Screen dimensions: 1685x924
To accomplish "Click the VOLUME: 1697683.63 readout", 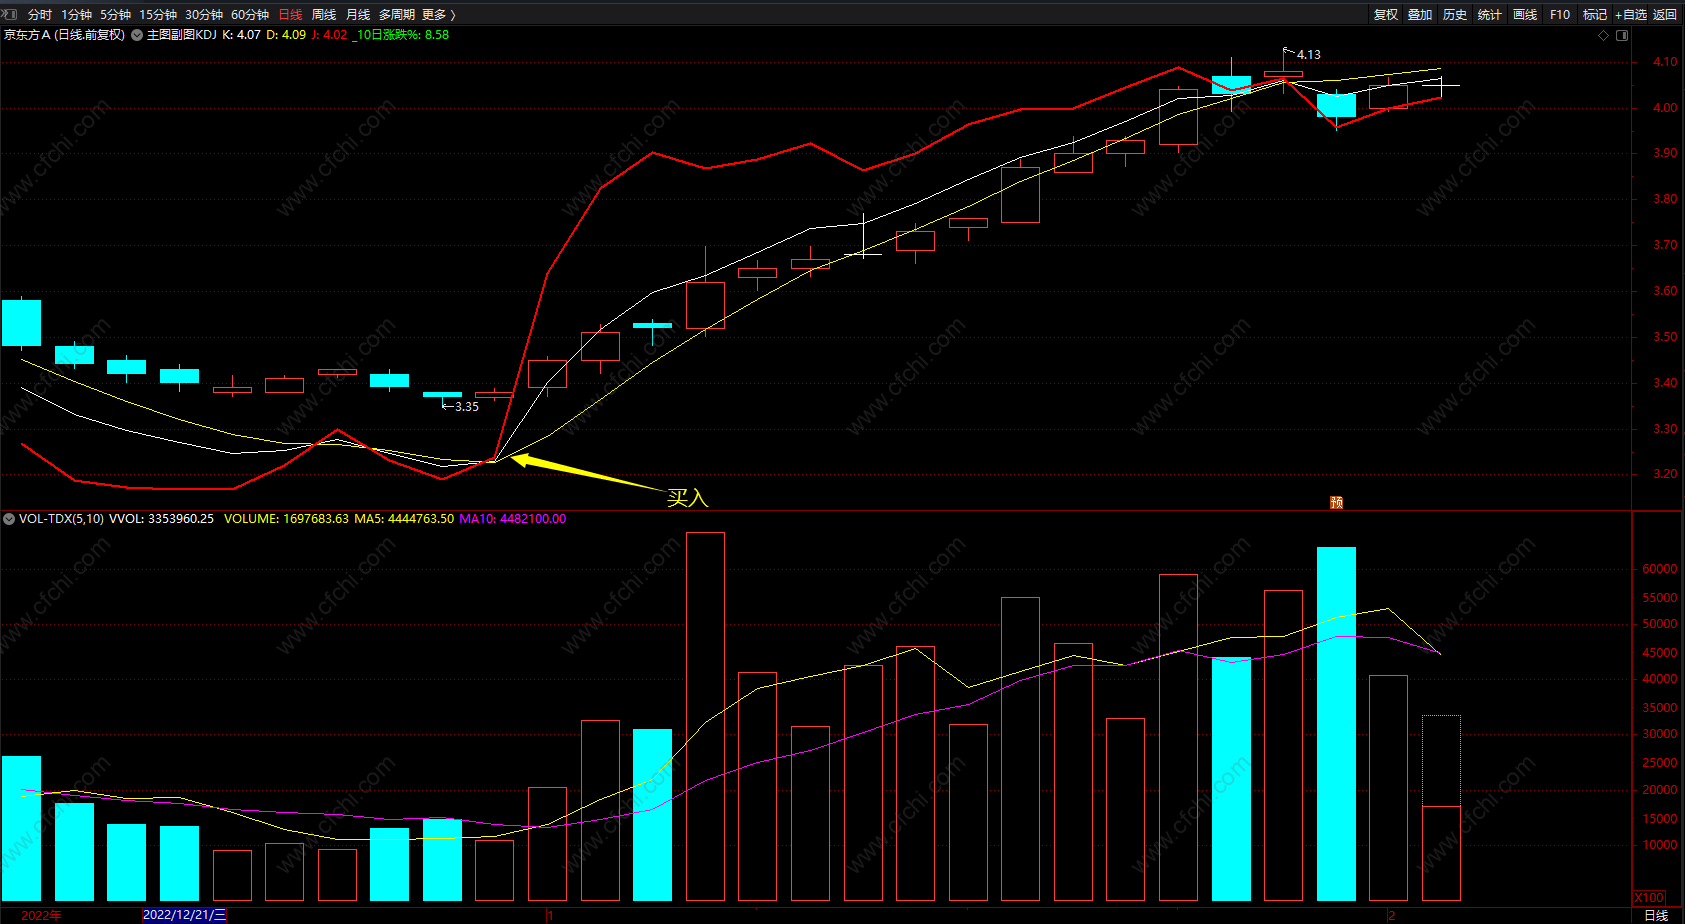I will pyautogui.click(x=286, y=519).
